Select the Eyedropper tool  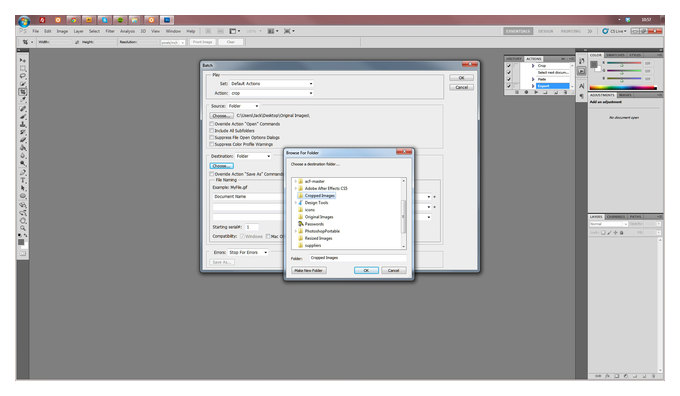point(23,100)
